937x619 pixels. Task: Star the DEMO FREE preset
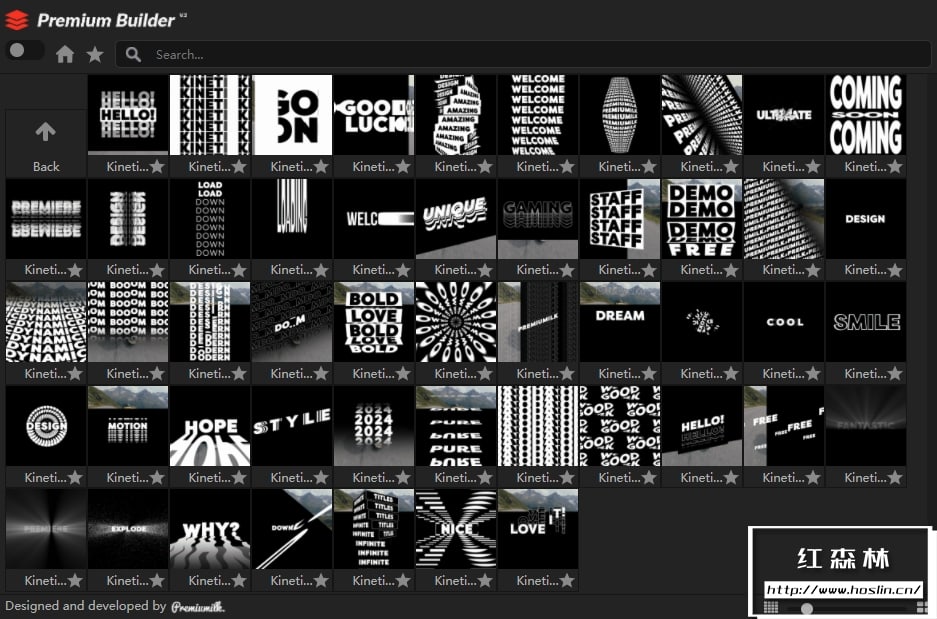(x=731, y=270)
